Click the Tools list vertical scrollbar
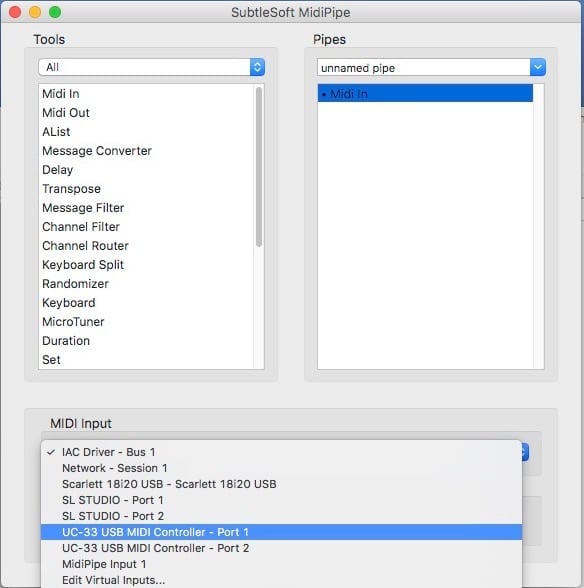 tap(259, 167)
